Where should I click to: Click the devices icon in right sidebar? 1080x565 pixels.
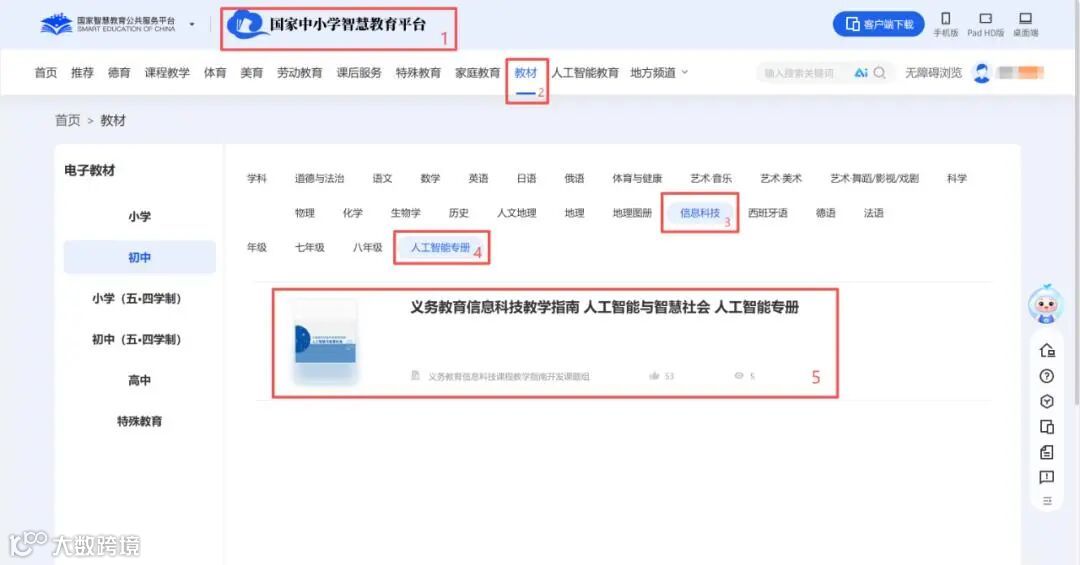(1047, 427)
